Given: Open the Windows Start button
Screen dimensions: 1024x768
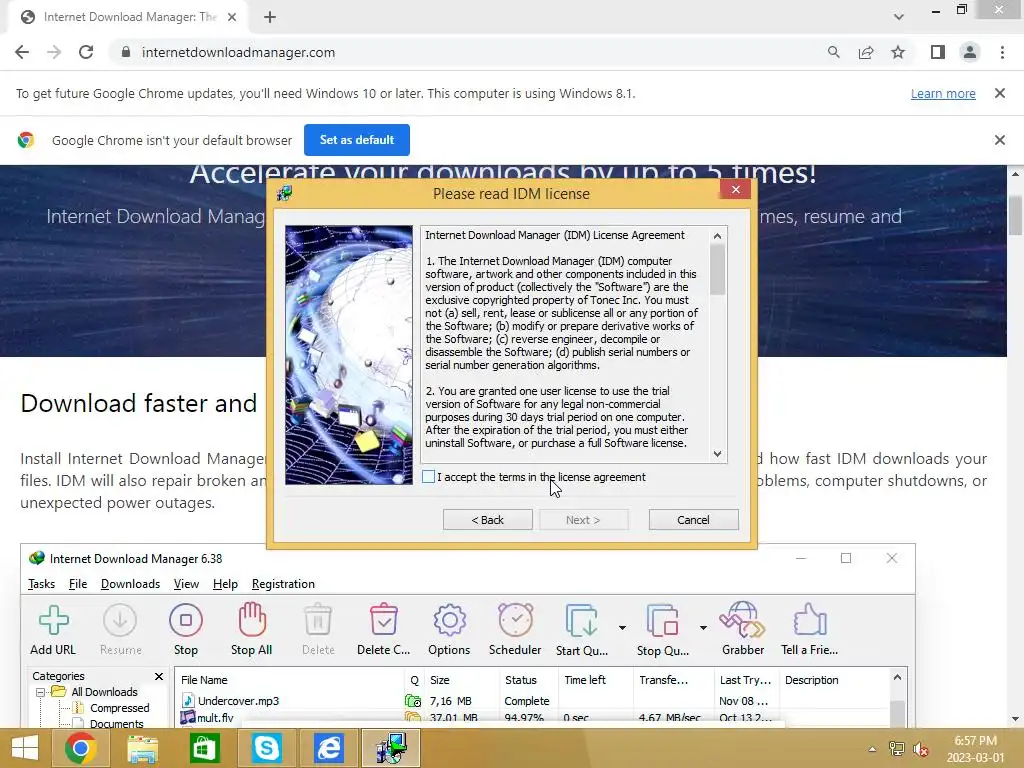Looking at the screenshot, I should coord(25,748).
